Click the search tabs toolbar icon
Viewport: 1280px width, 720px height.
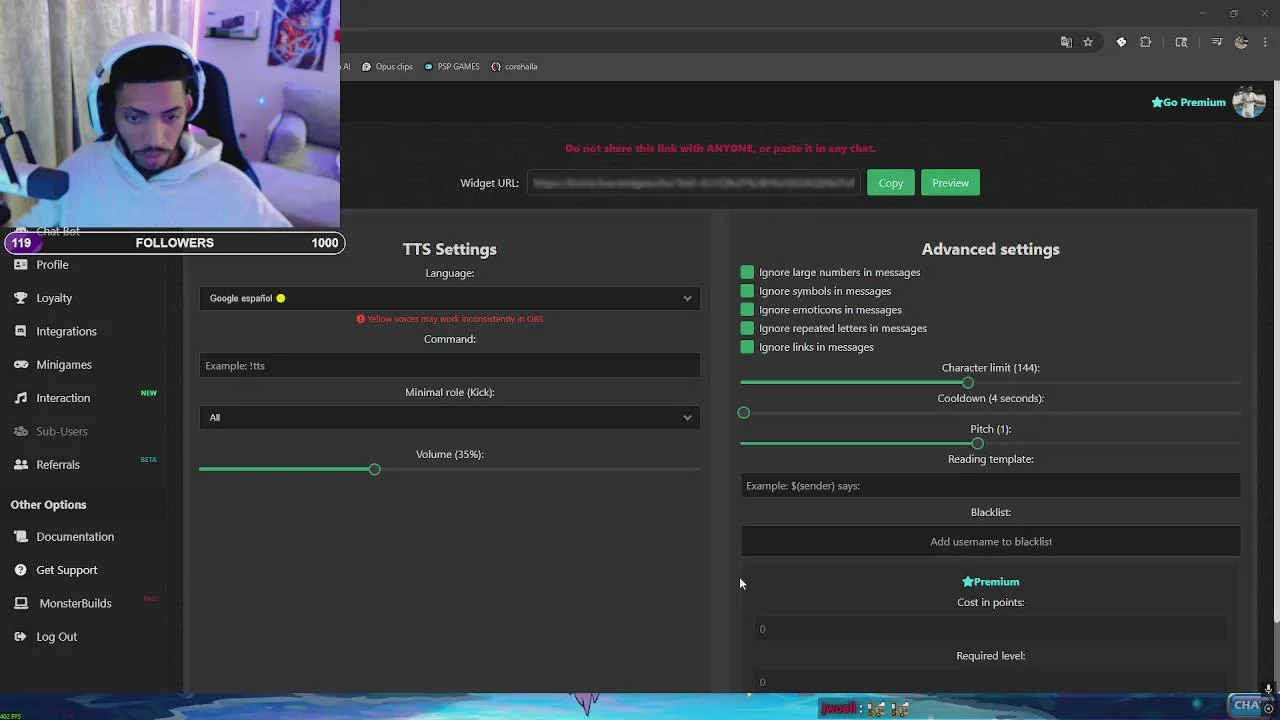tap(1181, 42)
